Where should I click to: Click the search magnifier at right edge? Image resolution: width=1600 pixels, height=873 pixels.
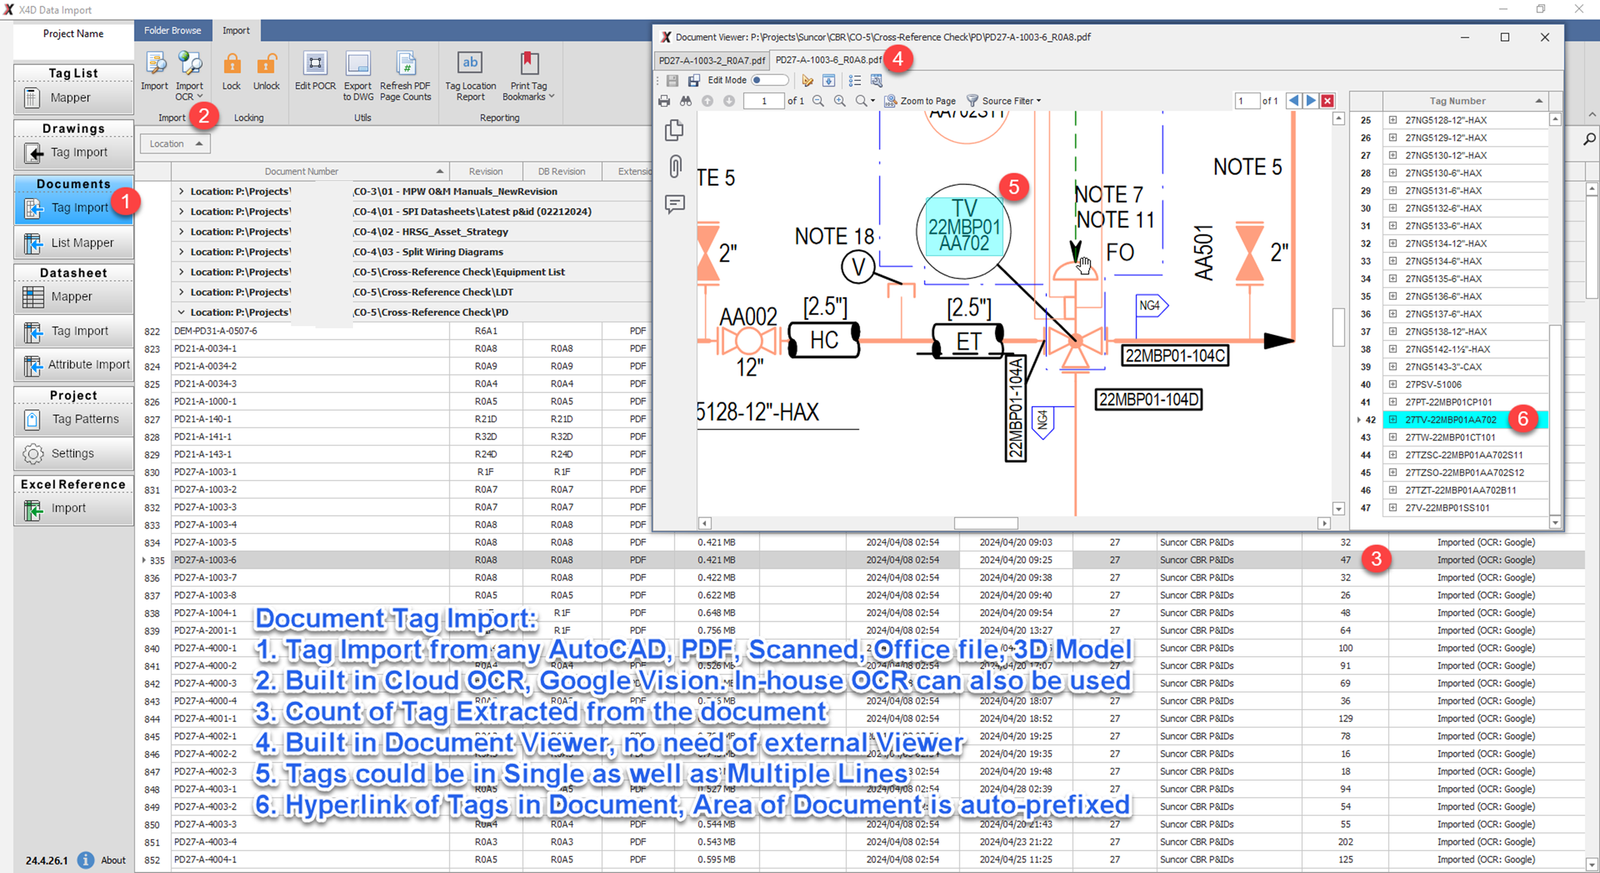[1589, 139]
